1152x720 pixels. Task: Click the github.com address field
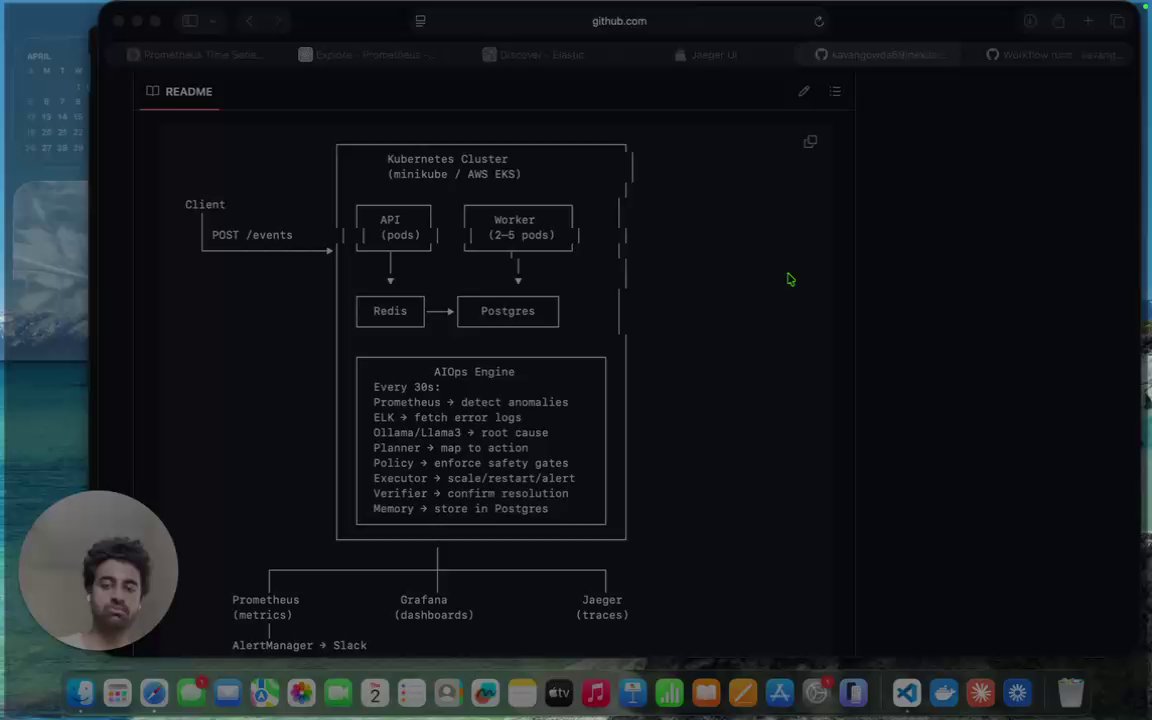619,21
